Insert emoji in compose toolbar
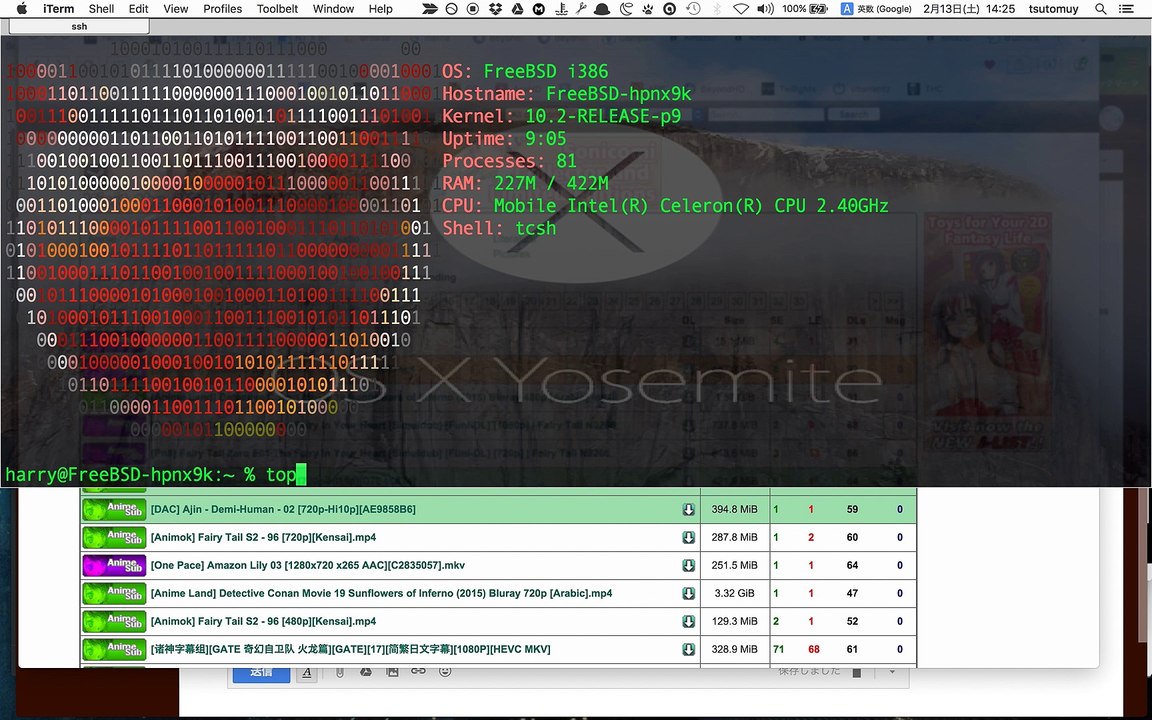 point(444,671)
